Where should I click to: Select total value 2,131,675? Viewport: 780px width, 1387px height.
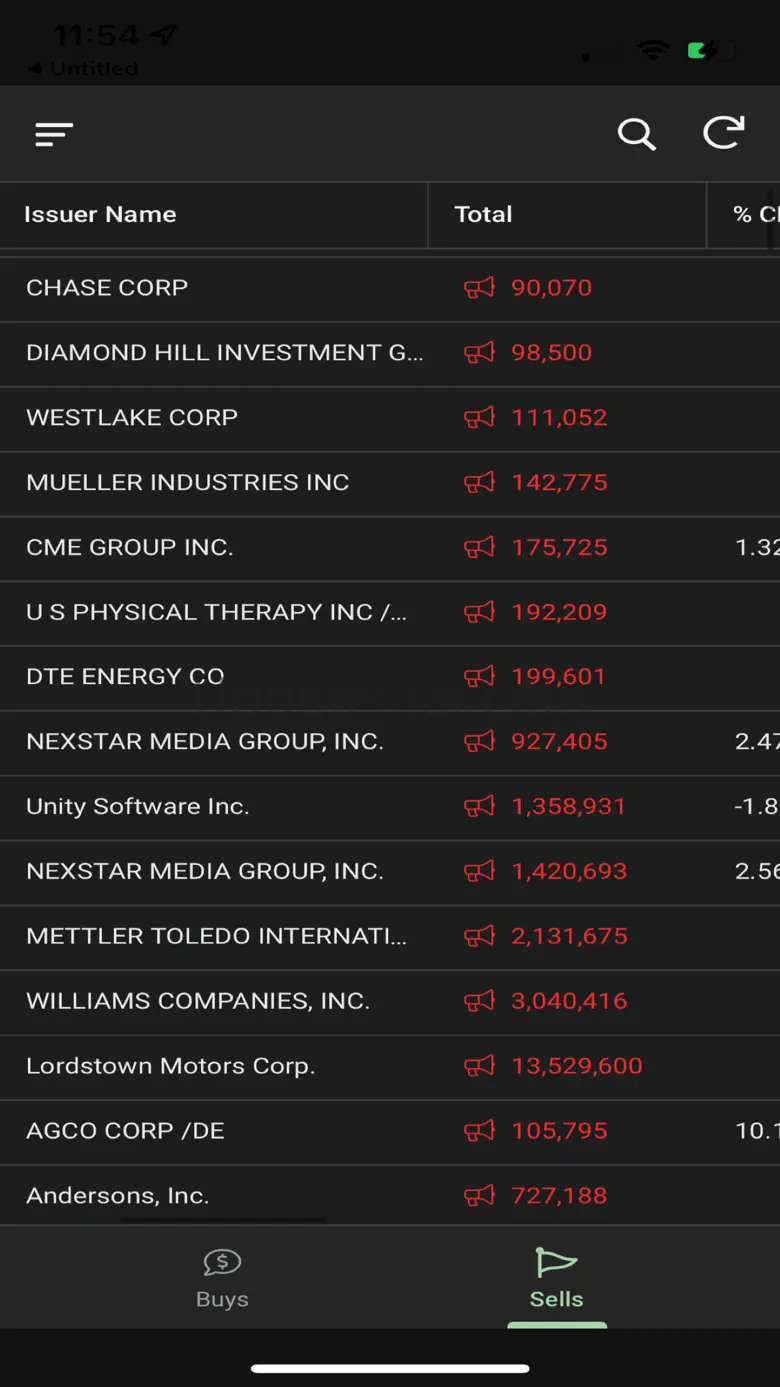pyautogui.click(x=569, y=937)
